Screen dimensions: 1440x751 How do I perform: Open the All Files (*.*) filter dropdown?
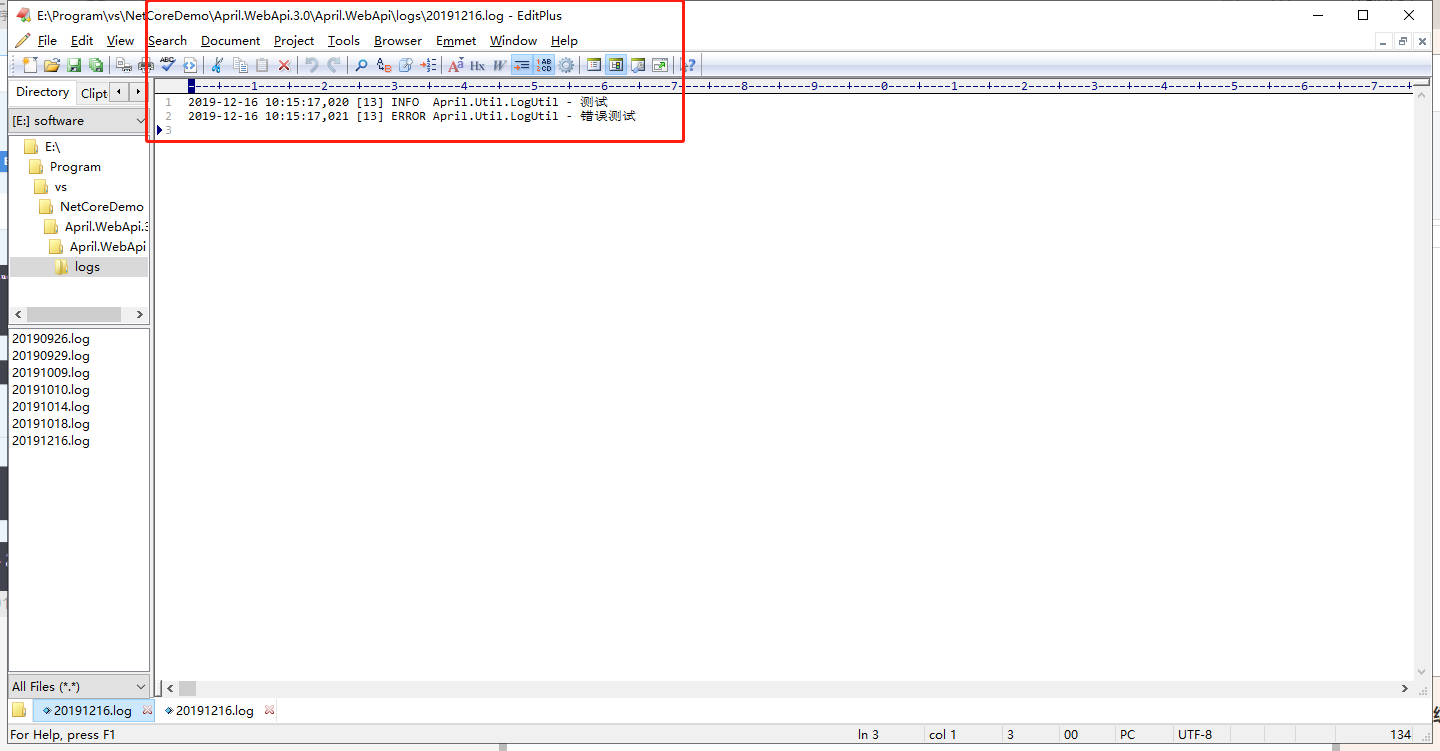(78, 686)
